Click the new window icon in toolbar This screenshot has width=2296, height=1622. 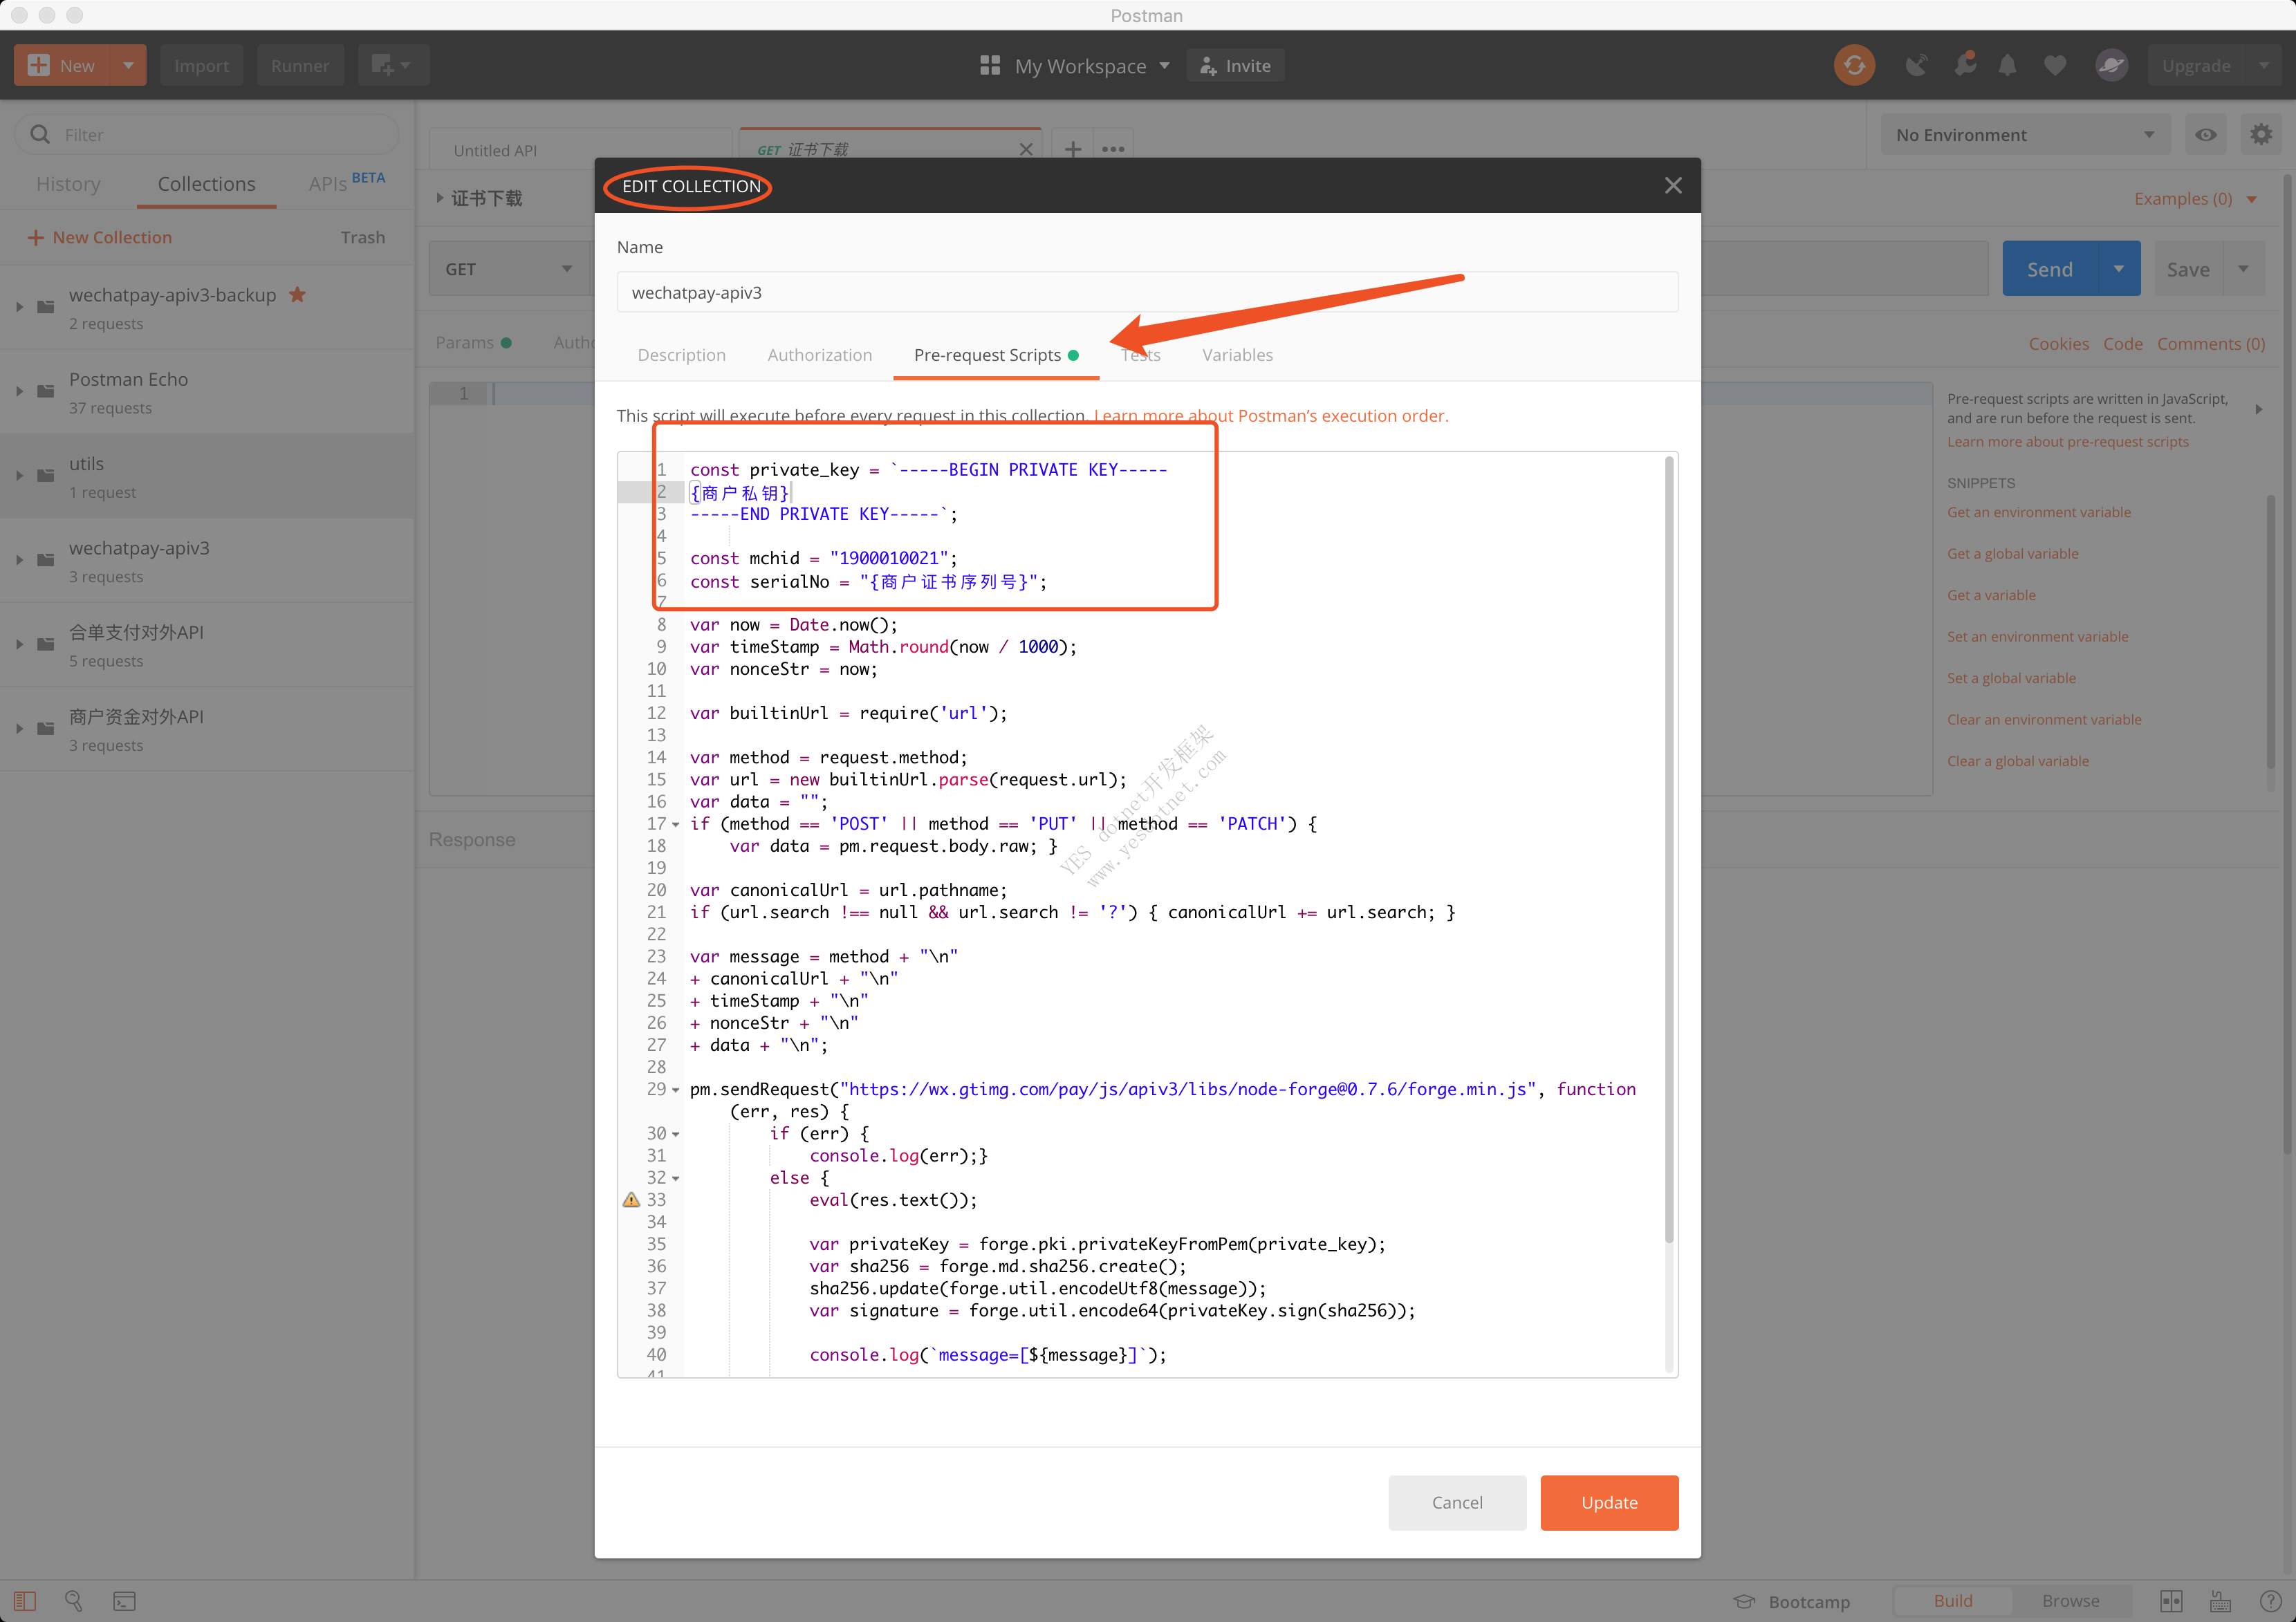click(x=392, y=65)
